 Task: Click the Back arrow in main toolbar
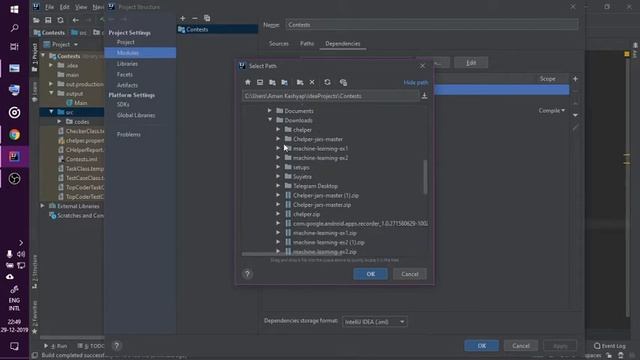76,20
